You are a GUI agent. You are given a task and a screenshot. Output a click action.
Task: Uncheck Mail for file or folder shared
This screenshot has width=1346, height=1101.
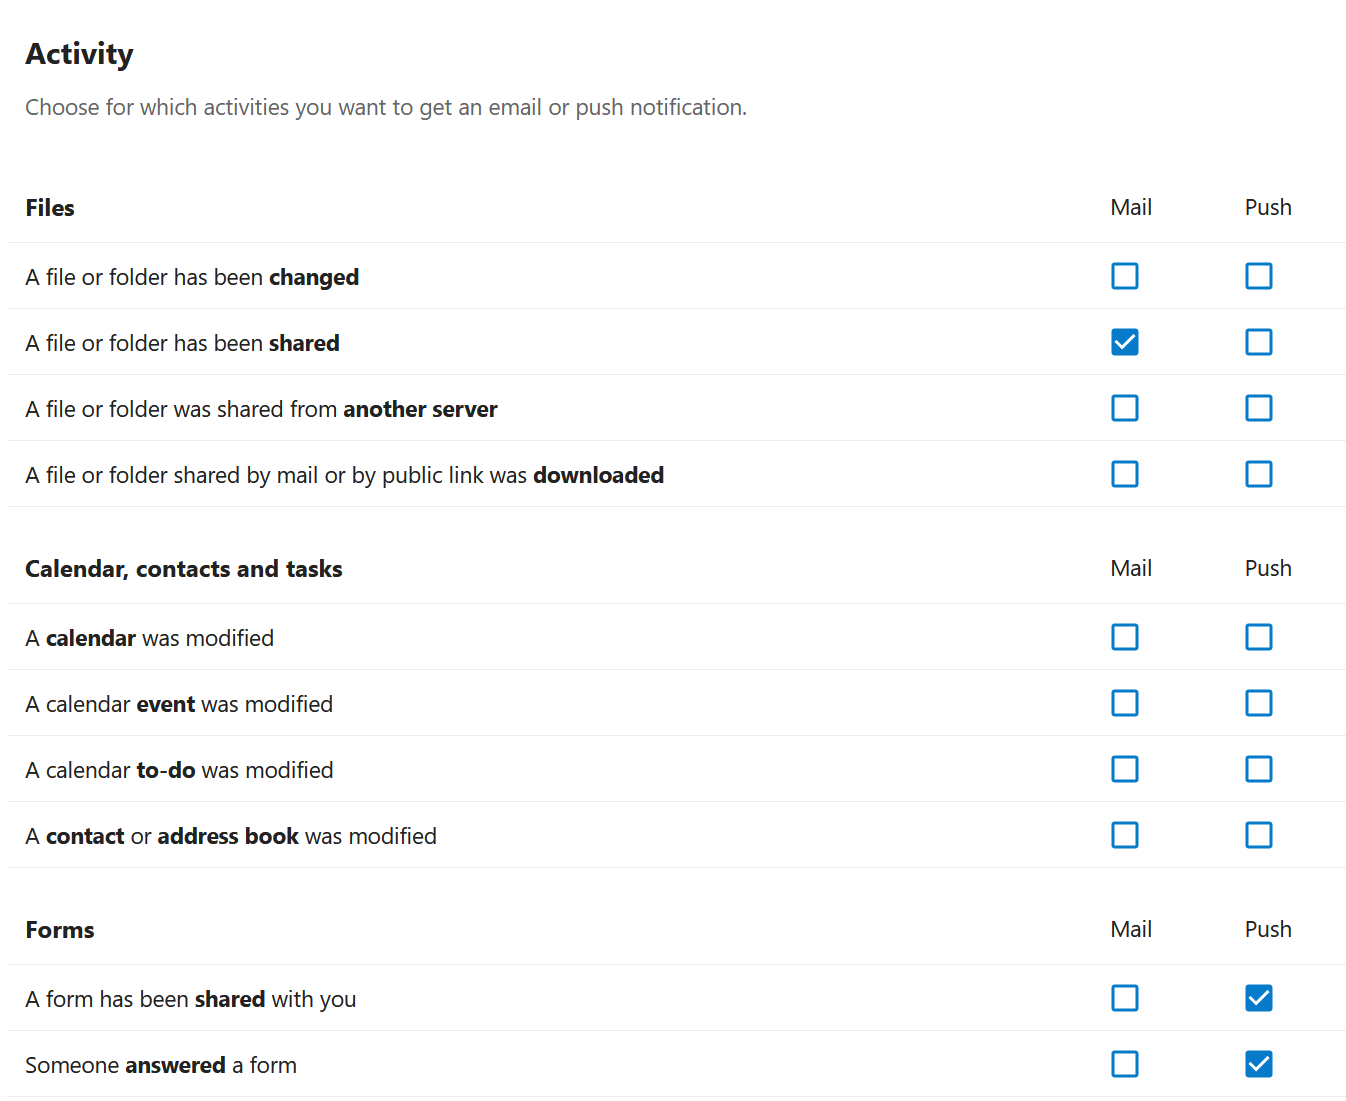point(1125,342)
